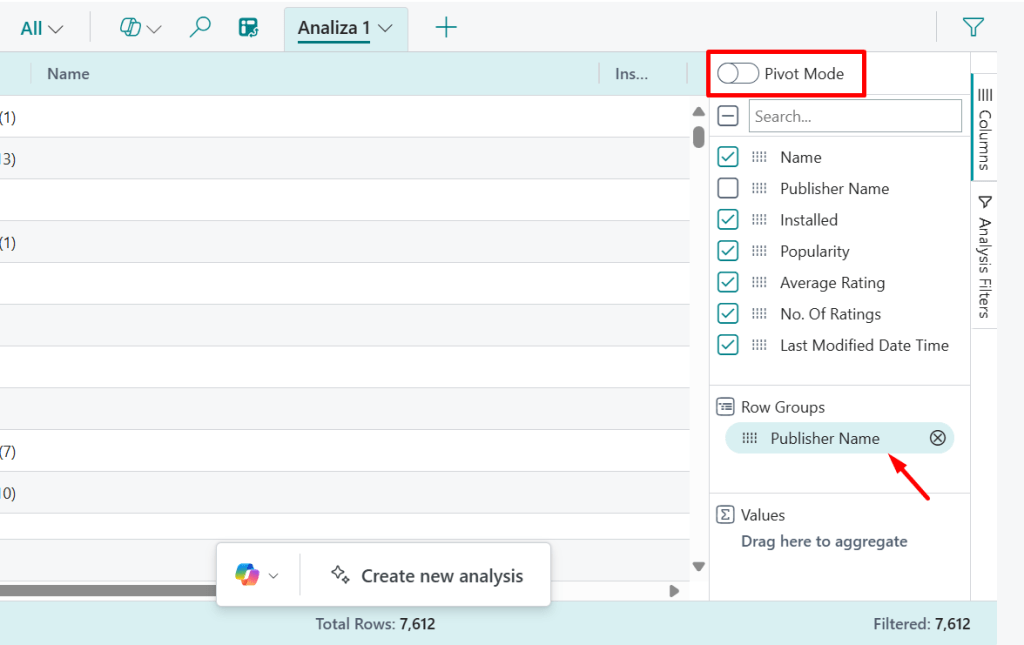Viewport: 1024px width, 645px height.
Task: Expand the Copilot floating bar dropdown arrow
Action: (x=274, y=576)
